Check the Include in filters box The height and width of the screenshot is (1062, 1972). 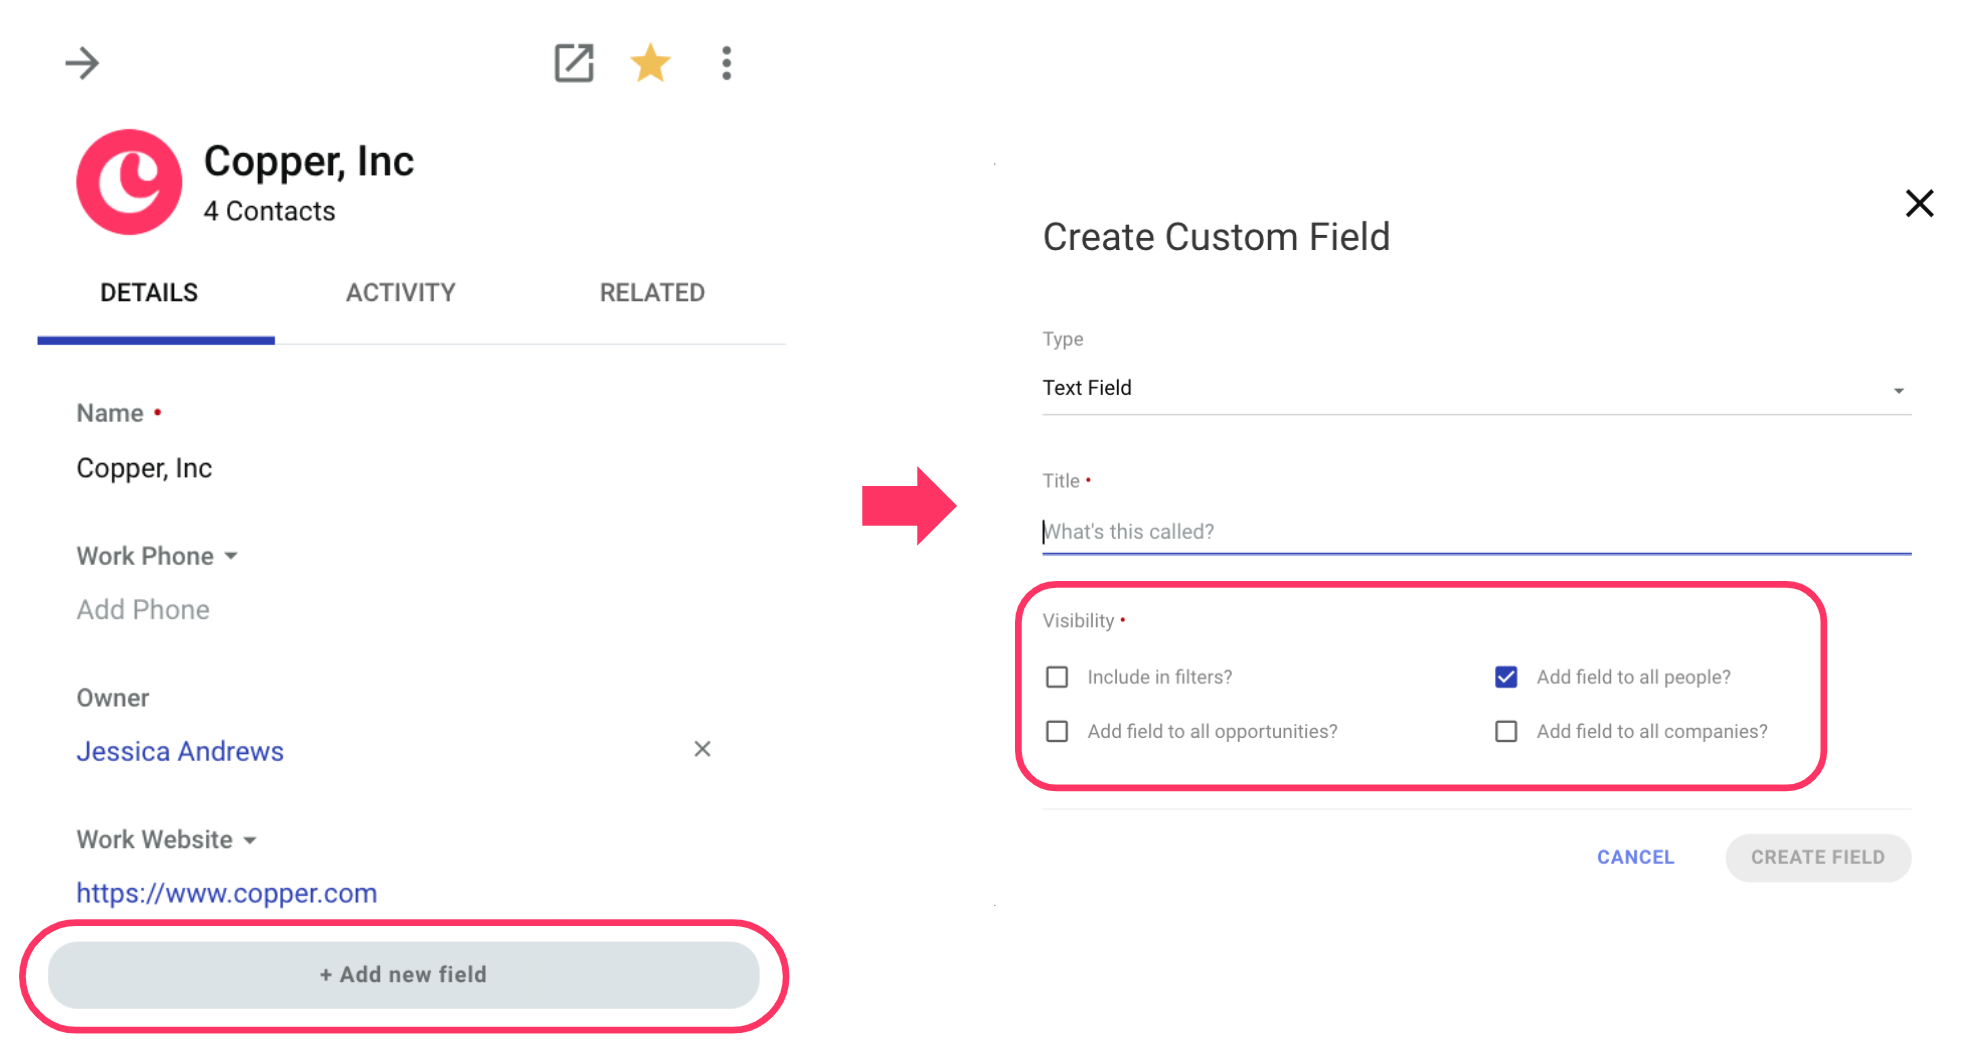click(x=1057, y=677)
